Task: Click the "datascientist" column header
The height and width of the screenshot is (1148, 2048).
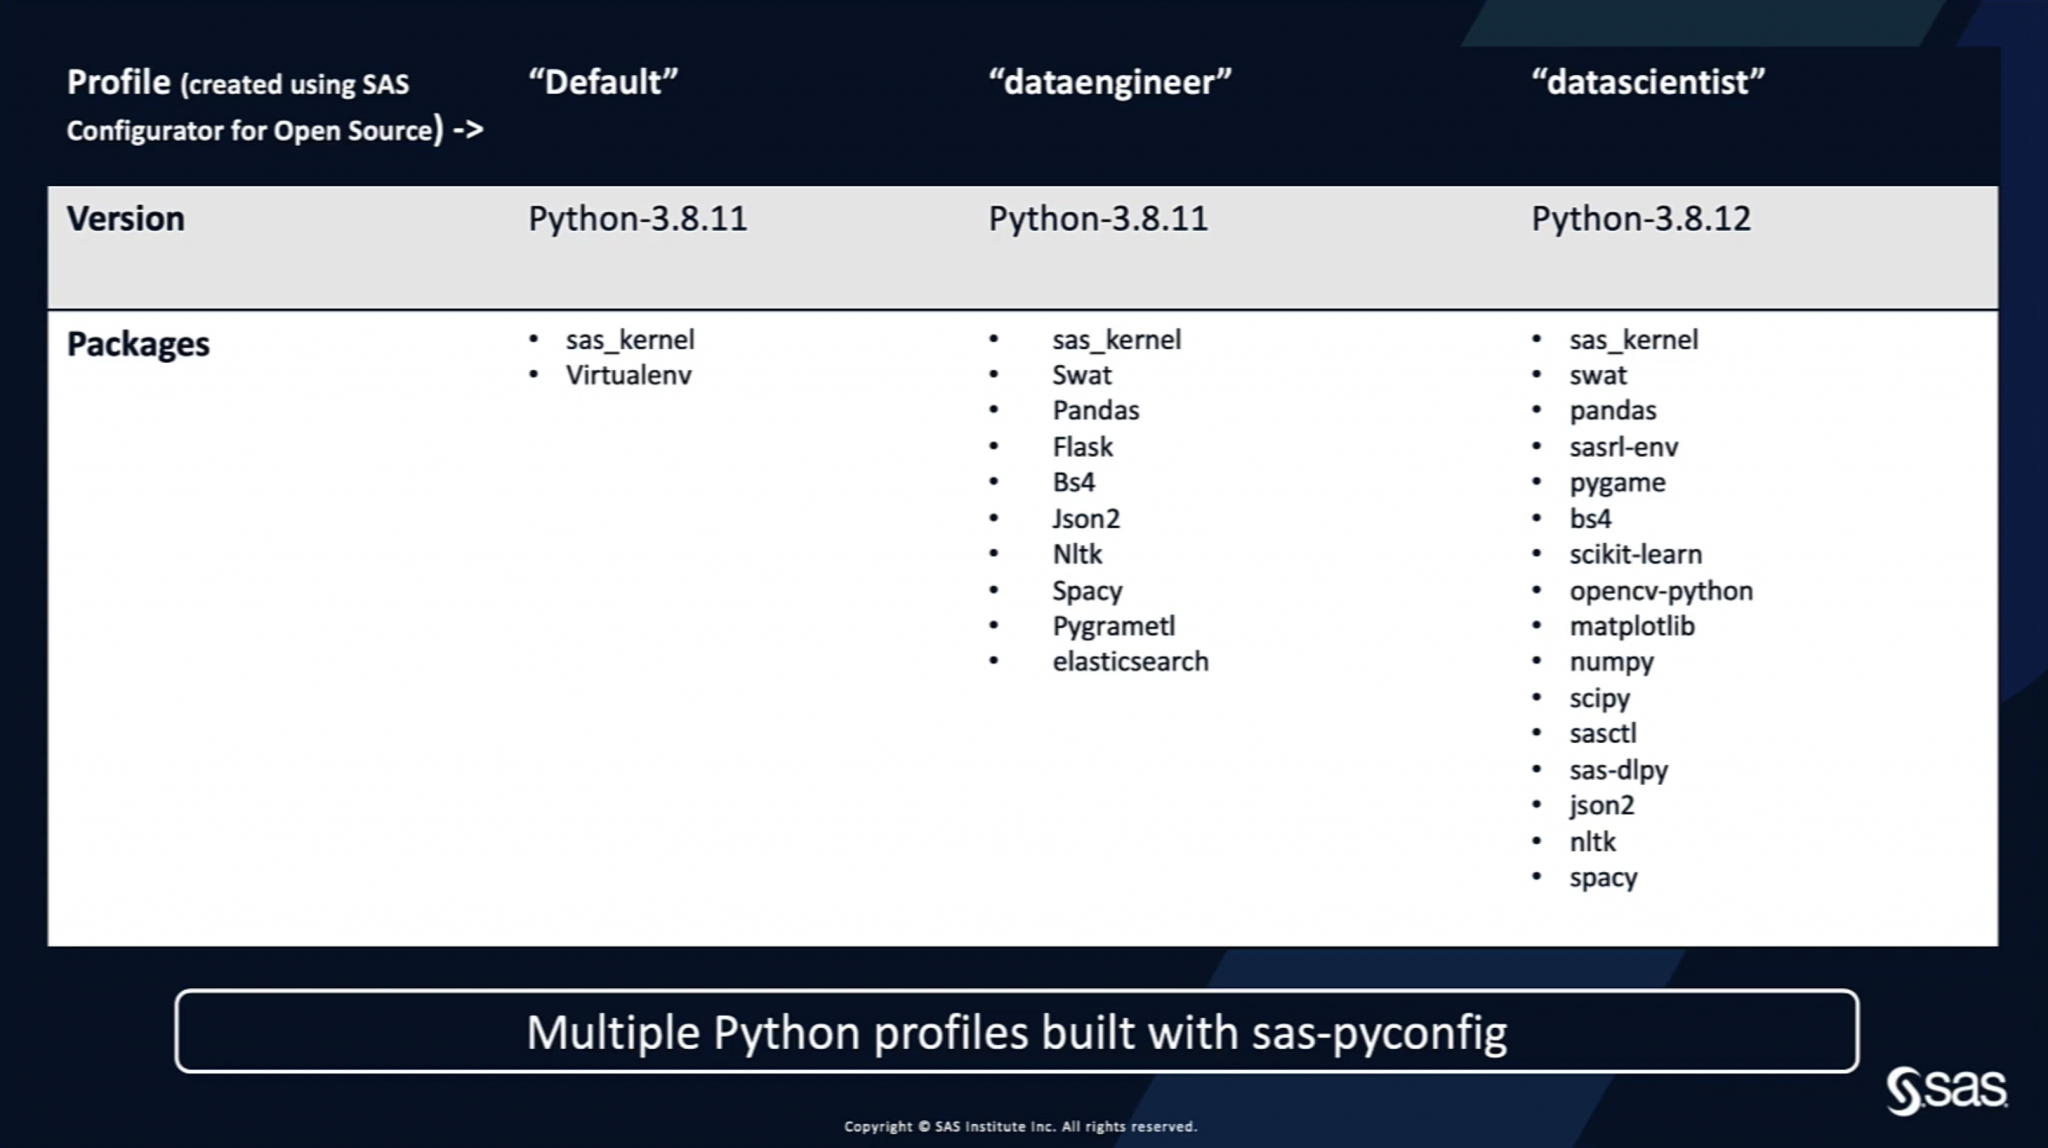Action: click(x=1648, y=83)
